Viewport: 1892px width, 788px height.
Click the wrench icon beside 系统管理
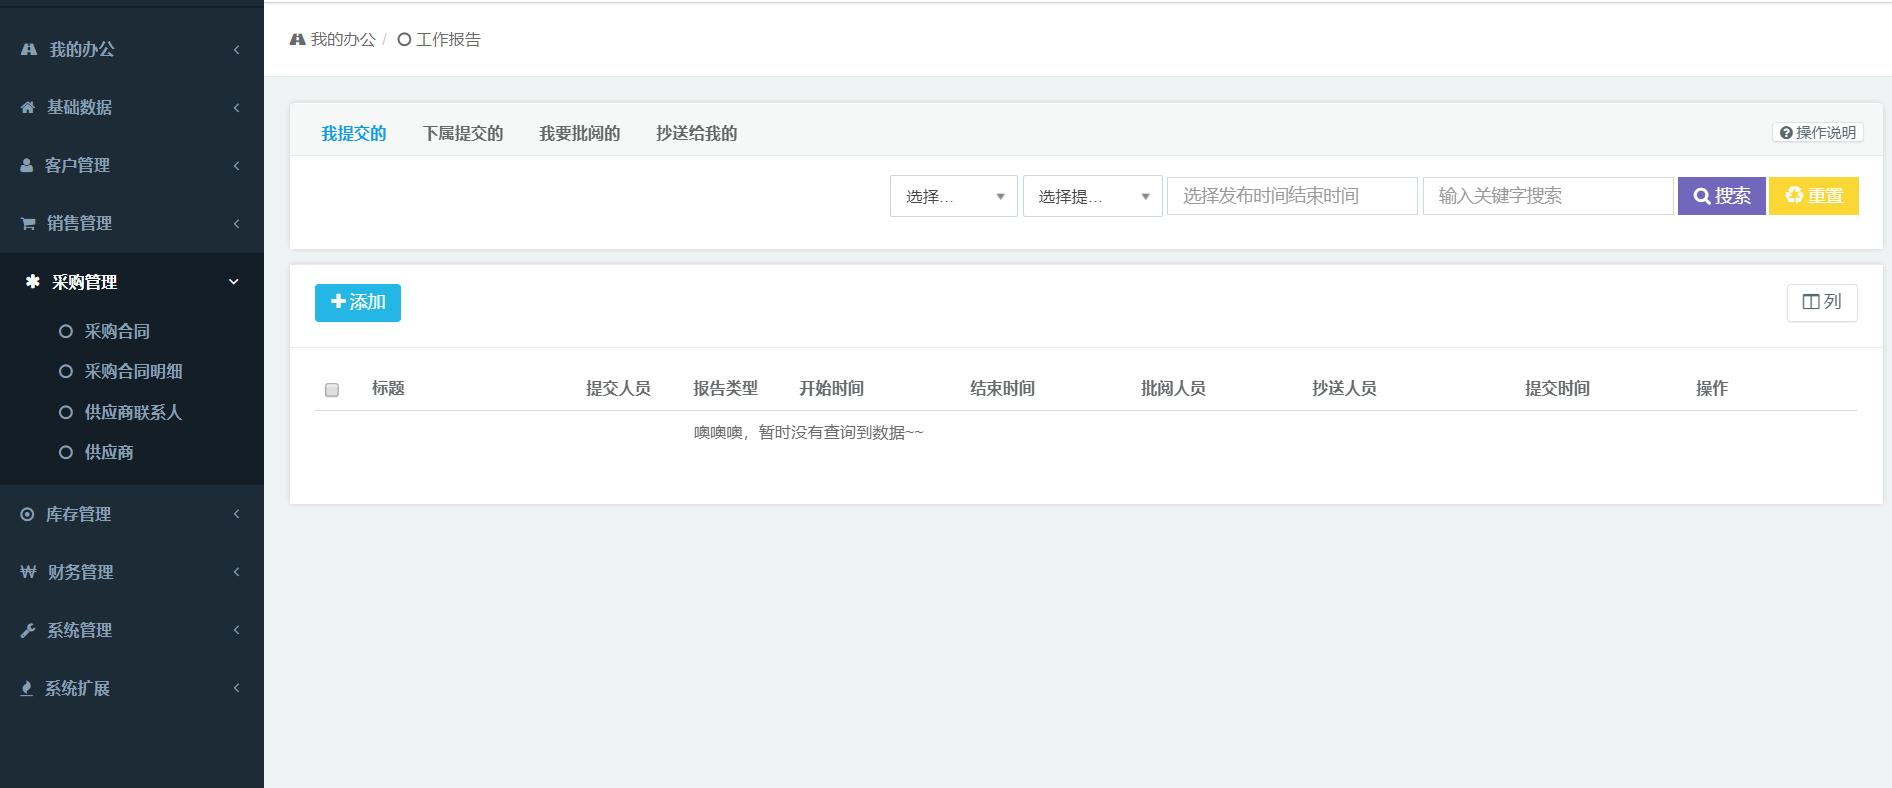(28, 630)
